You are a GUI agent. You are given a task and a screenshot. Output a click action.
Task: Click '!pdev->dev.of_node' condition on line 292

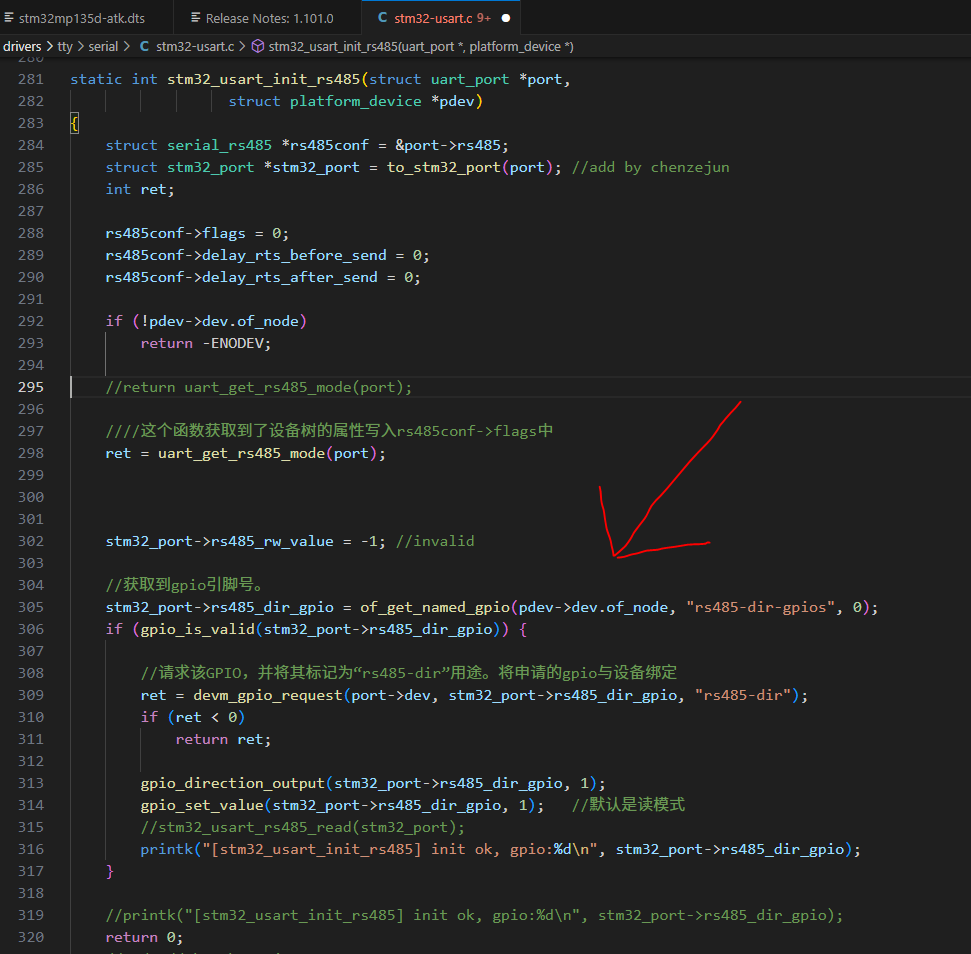220,321
